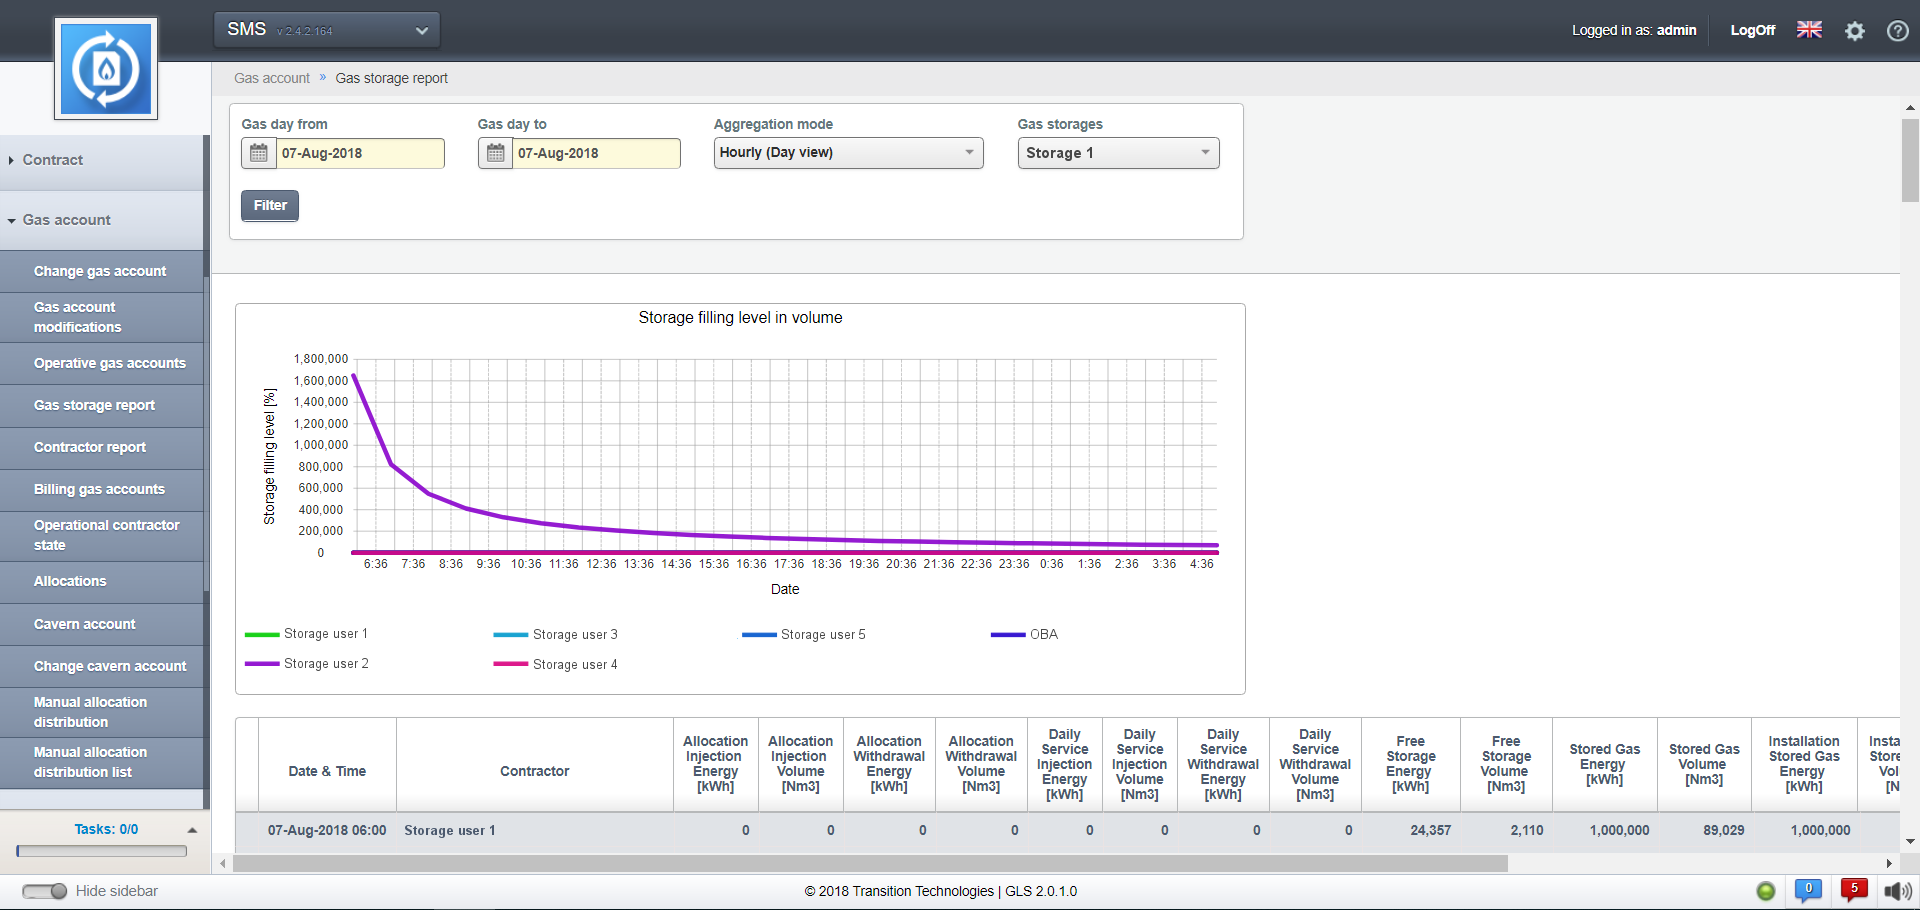The image size is (1920, 910).
Task: Open red alerts notification icon
Action: pos(1854,890)
